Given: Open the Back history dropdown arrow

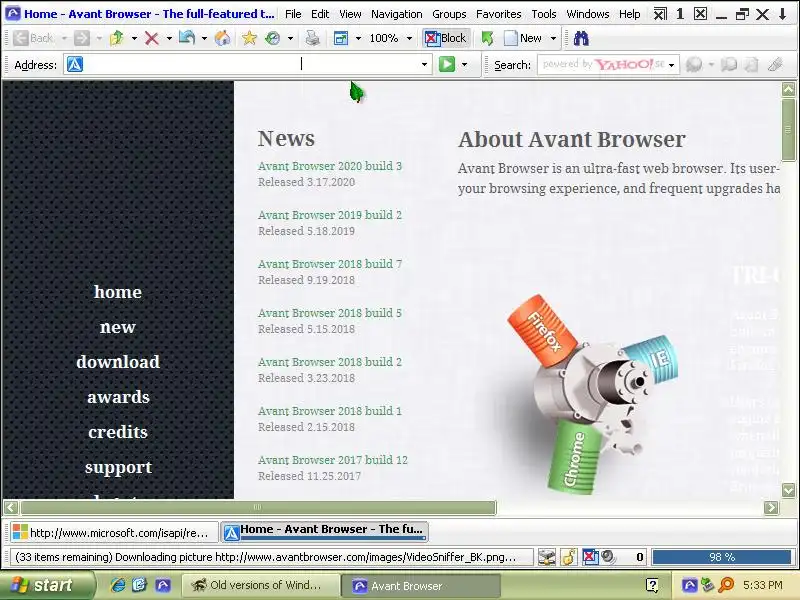Looking at the screenshot, I should (64, 38).
